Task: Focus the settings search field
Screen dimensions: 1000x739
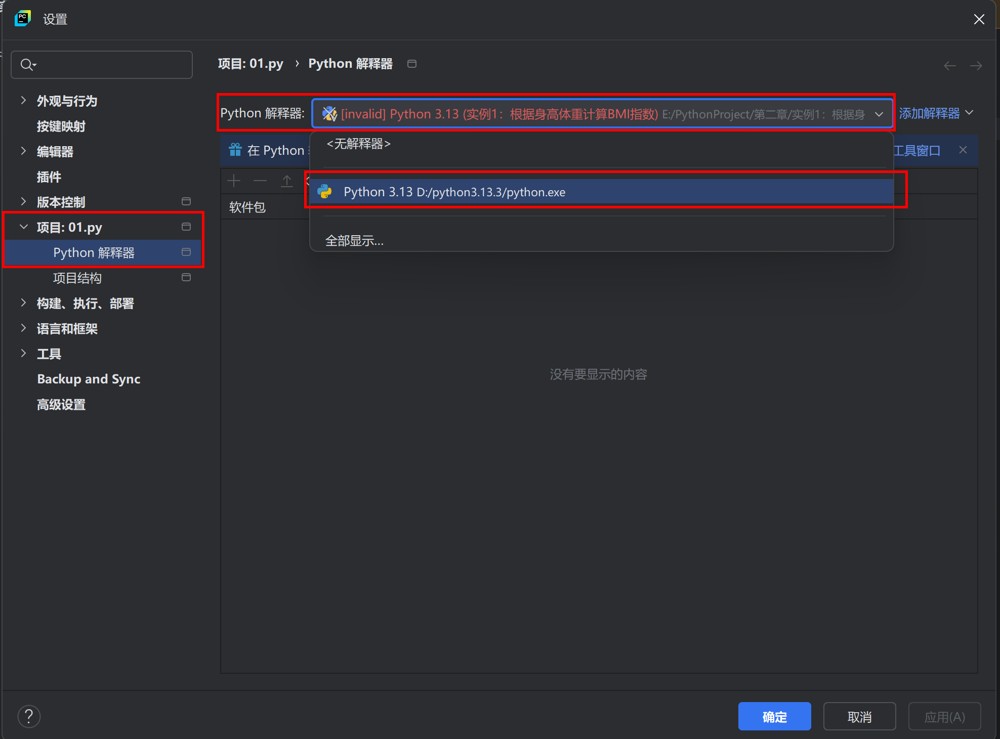Action: pyautogui.click(x=102, y=64)
